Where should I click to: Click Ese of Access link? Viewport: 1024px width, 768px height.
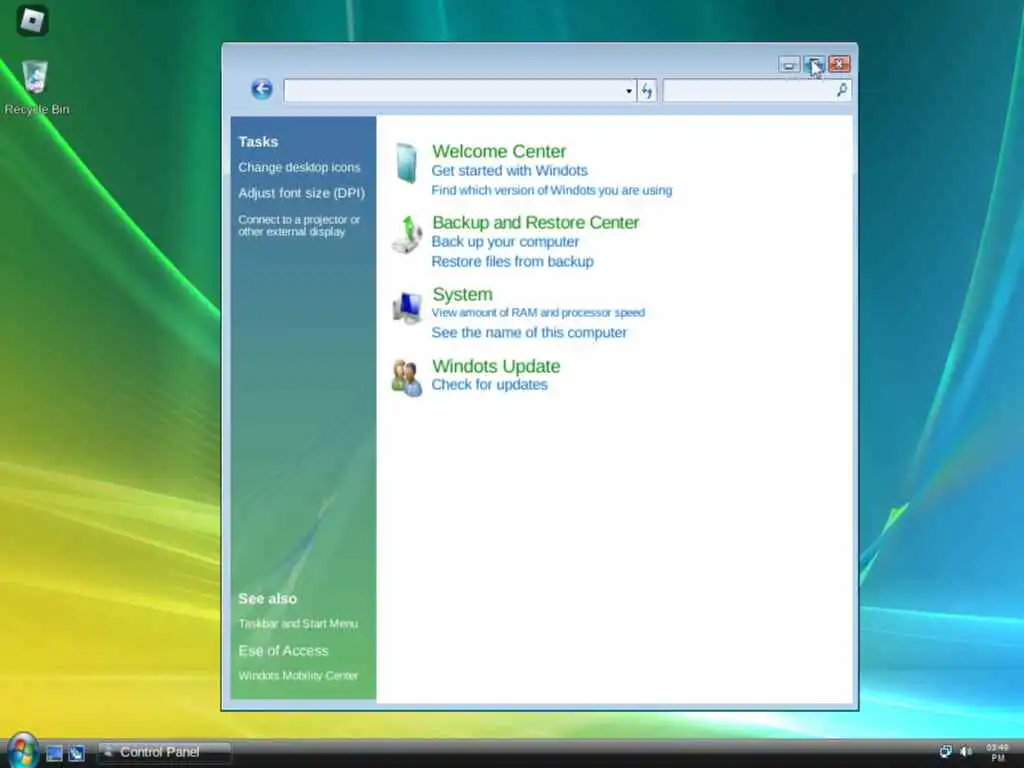click(283, 650)
